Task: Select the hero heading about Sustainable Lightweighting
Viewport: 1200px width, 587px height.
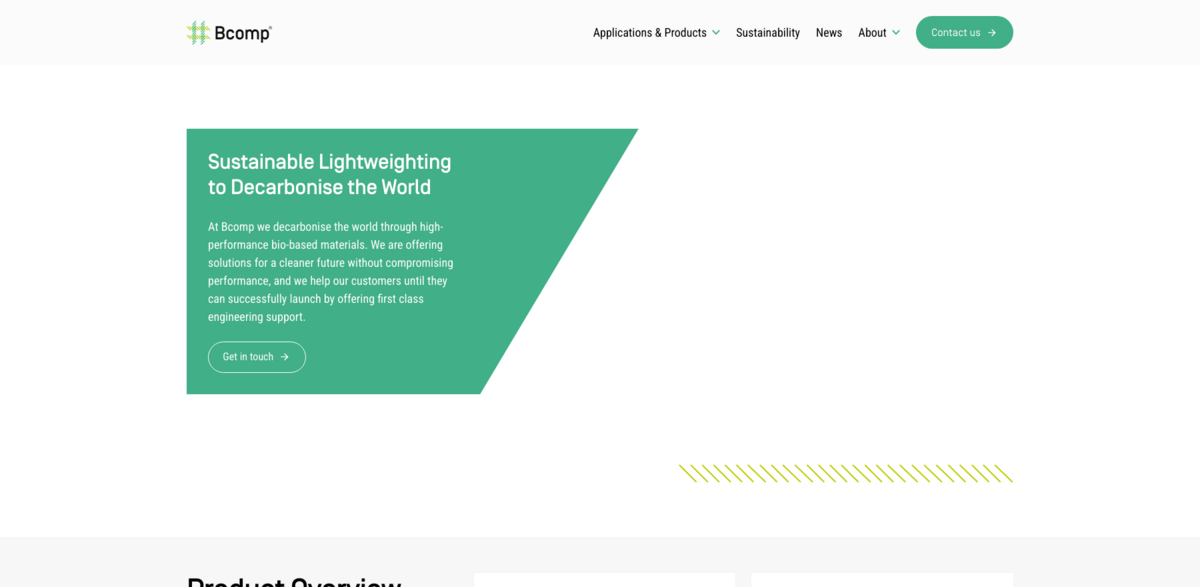Action: point(329,174)
